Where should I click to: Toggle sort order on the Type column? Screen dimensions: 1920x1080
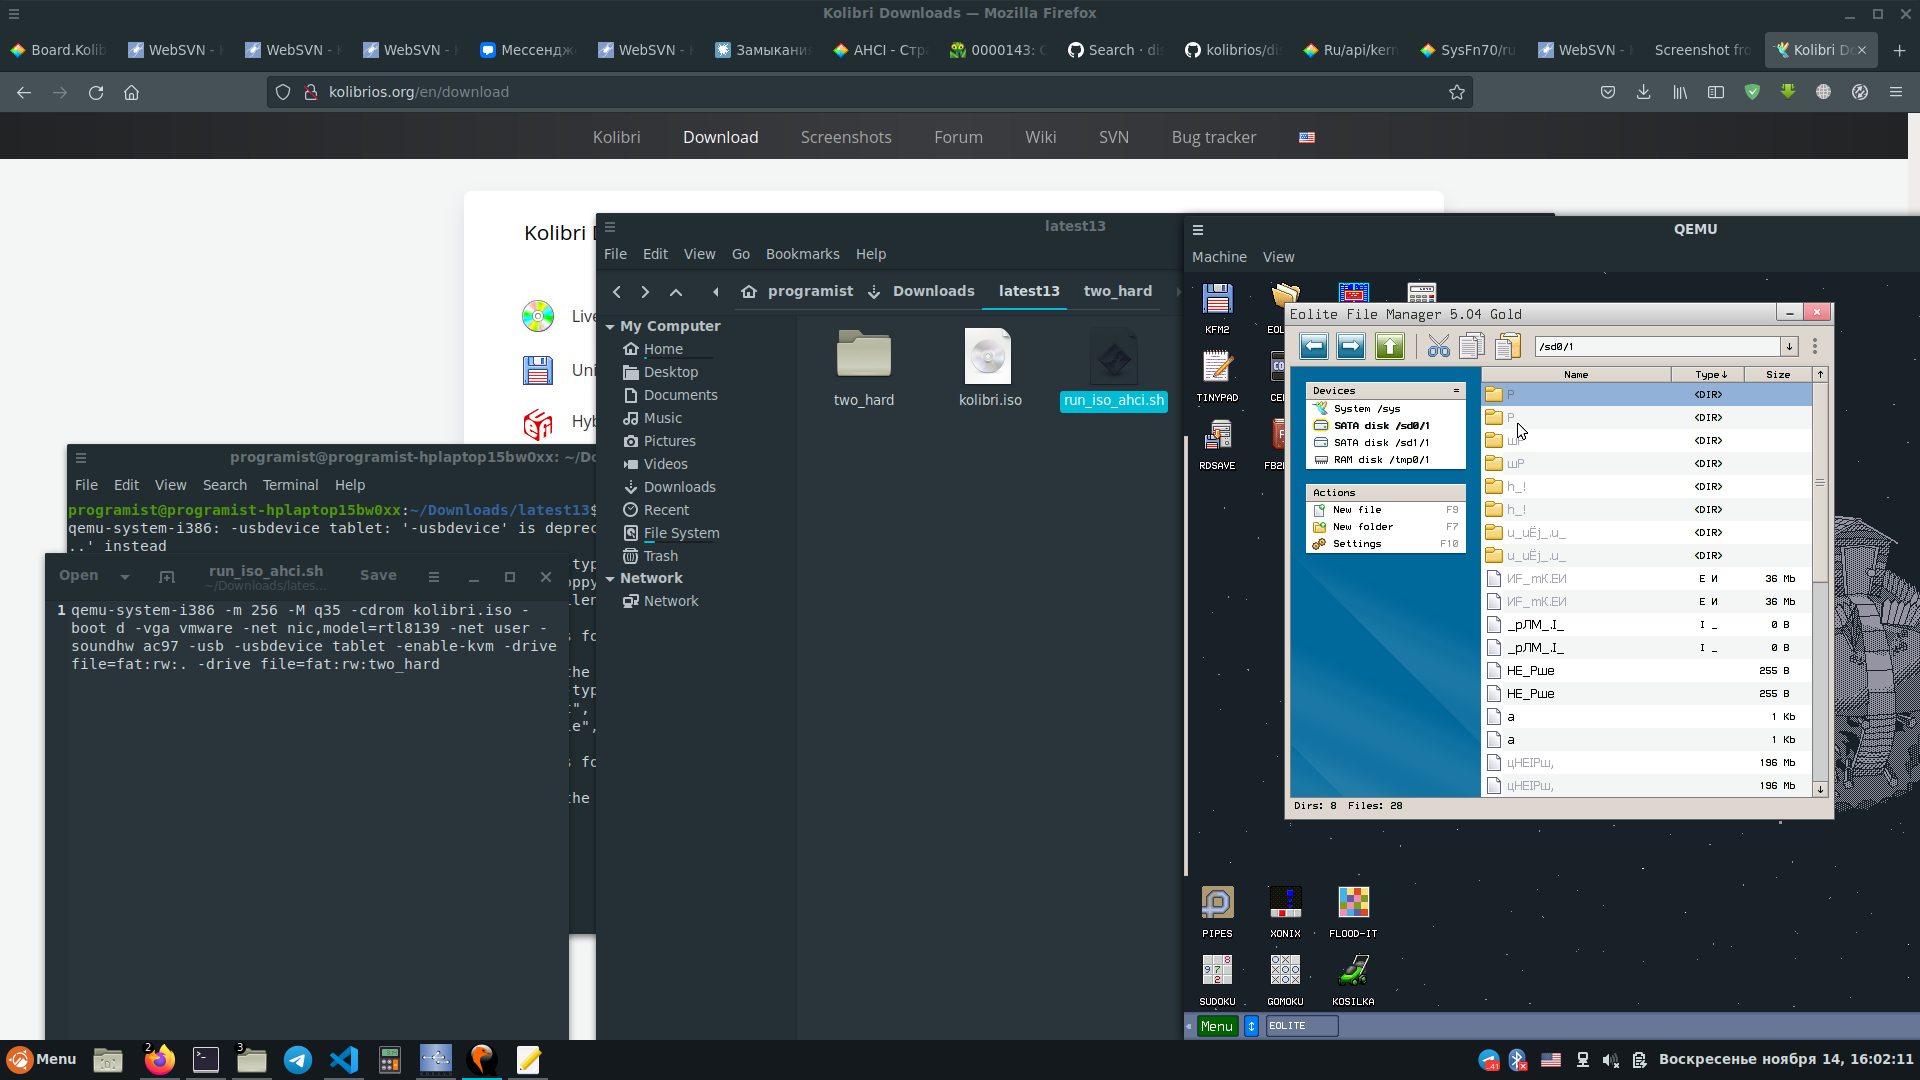1709,374
